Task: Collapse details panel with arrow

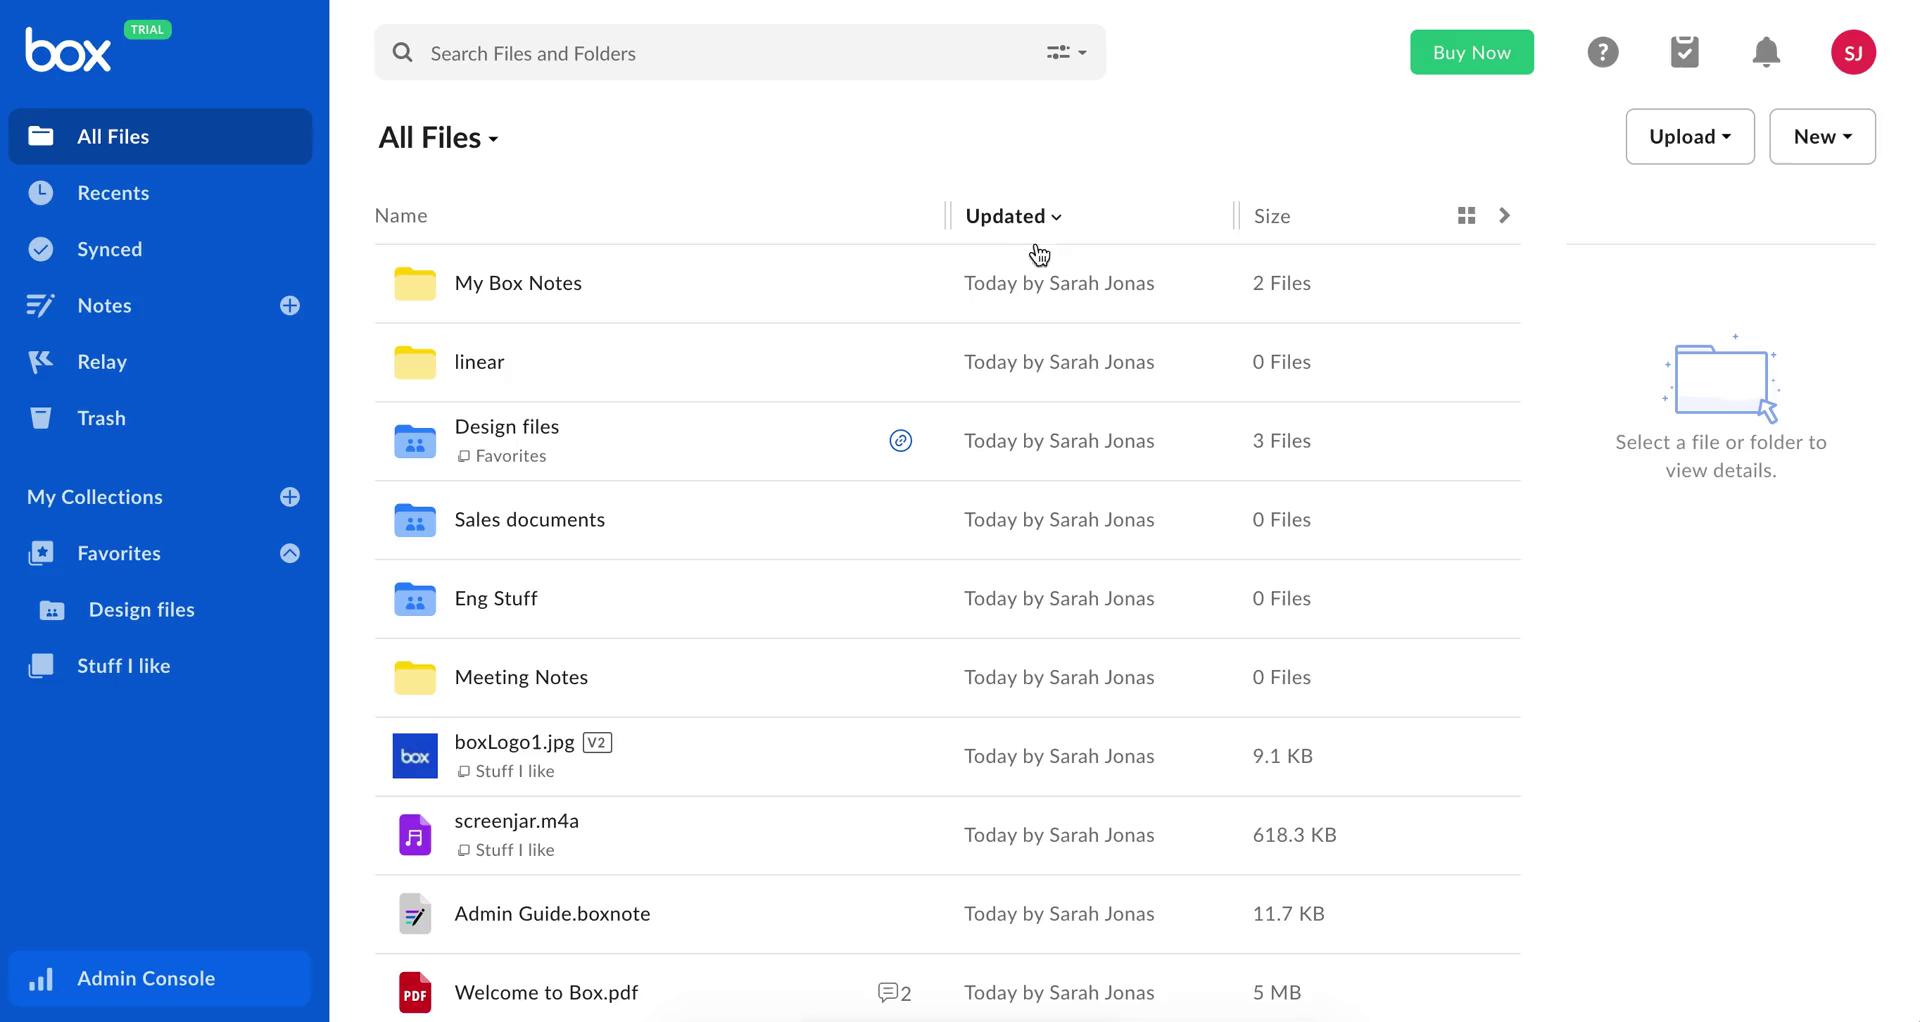Action: 1504,215
